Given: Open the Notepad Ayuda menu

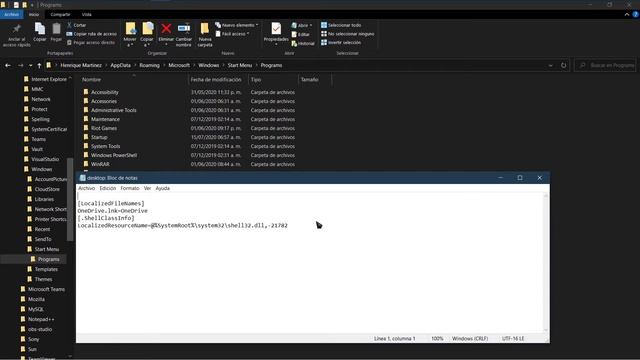Looking at the screenshot, I should (x=162, y=188).
